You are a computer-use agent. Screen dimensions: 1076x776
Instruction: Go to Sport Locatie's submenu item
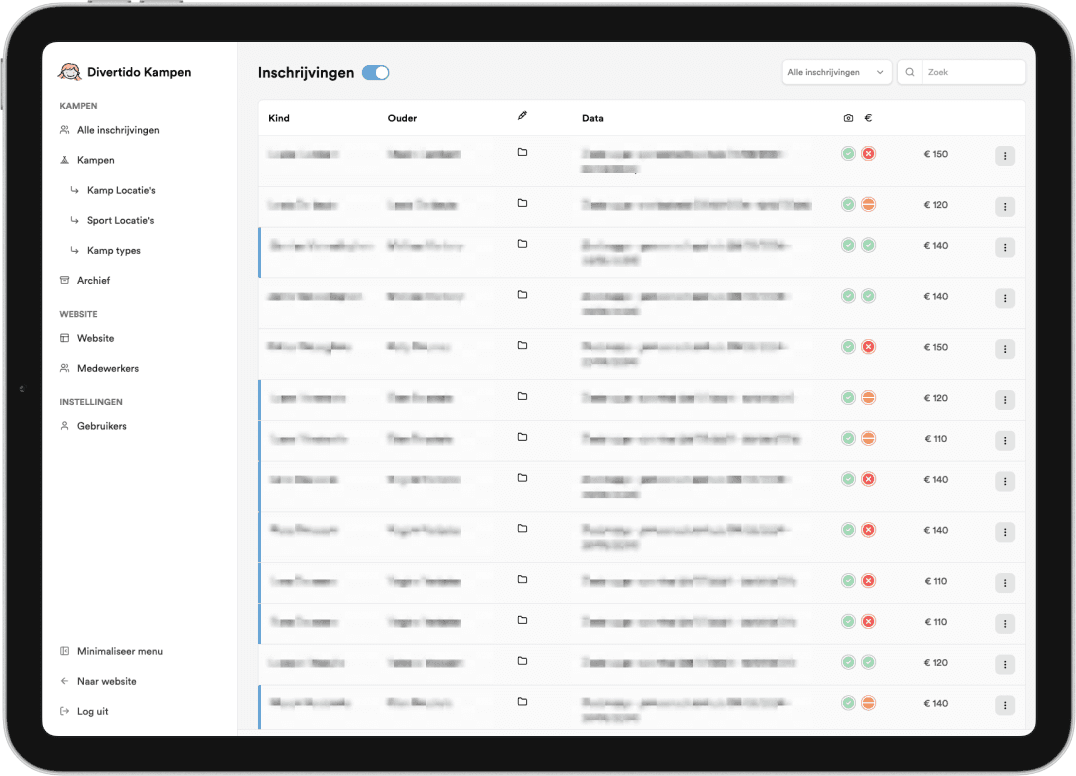point(120,220)
